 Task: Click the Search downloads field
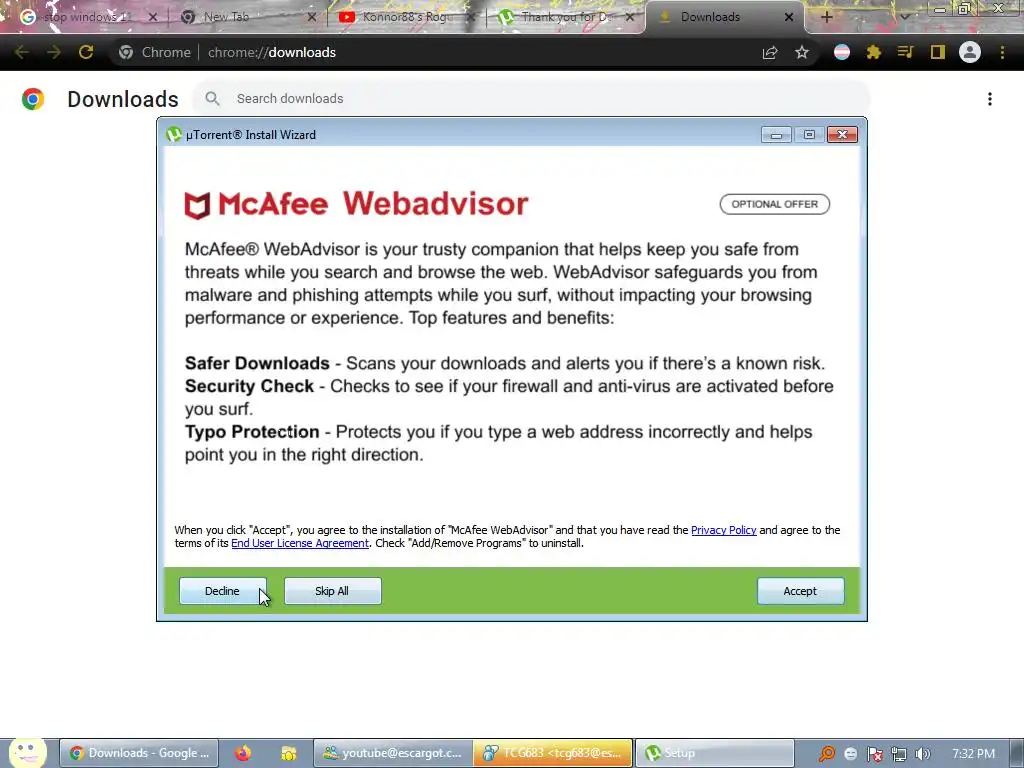click(530, 99)
